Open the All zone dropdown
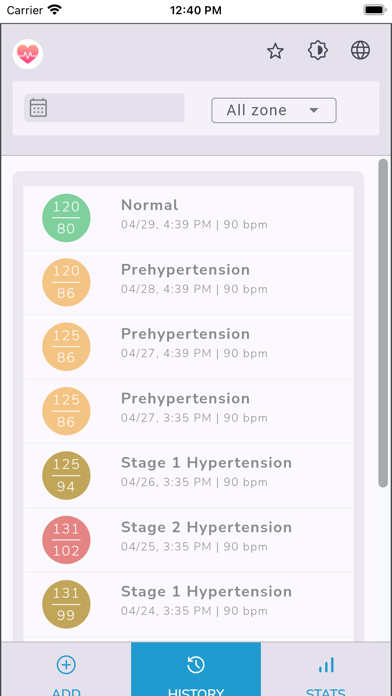 (x=274, y=110)
